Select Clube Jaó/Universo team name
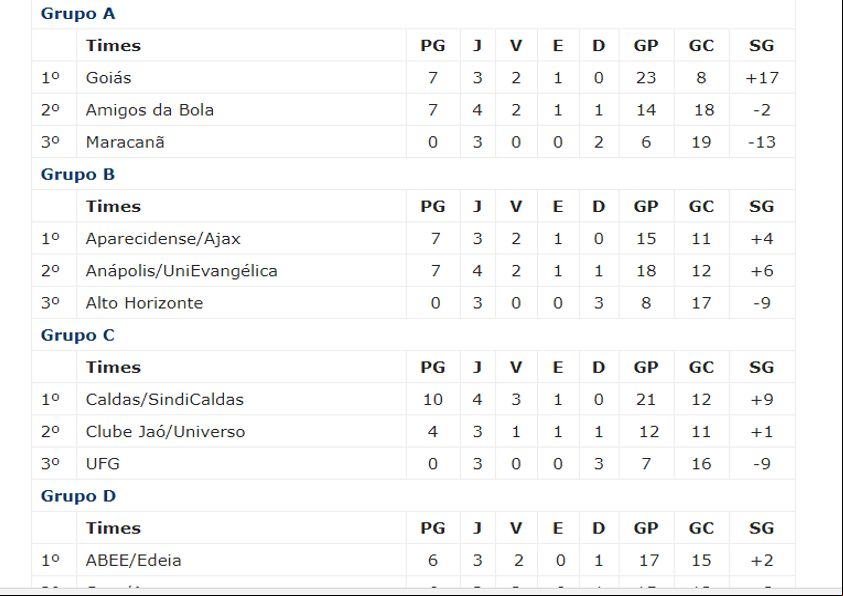This screenshot has width=843, height=596. tap(165, 432)
